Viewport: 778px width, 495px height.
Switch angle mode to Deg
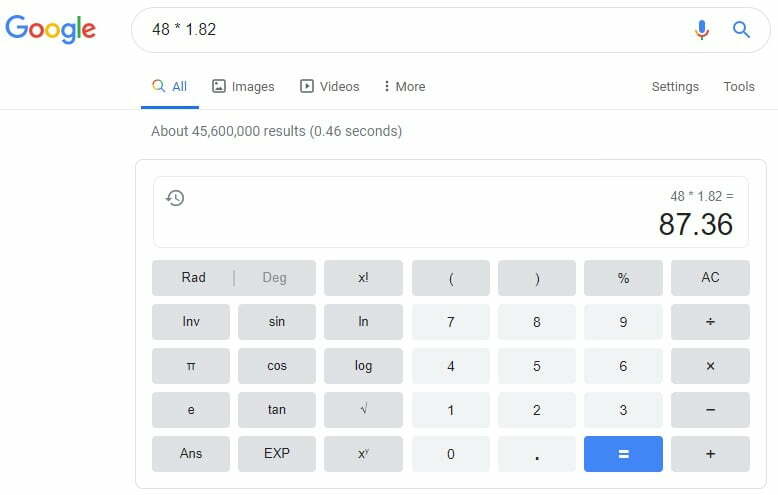coord(274,278)
